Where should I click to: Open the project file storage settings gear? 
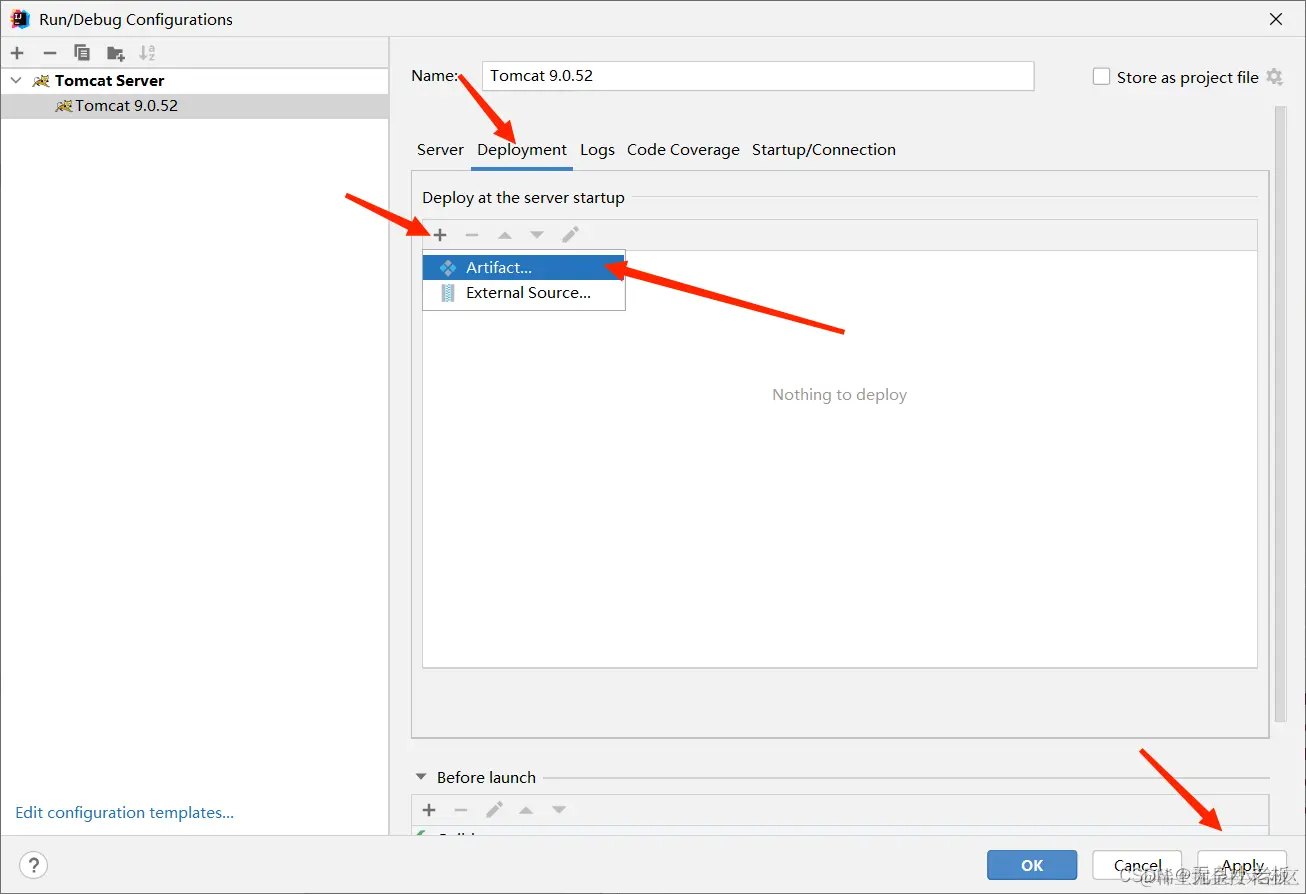click(x=1274, y=77)
